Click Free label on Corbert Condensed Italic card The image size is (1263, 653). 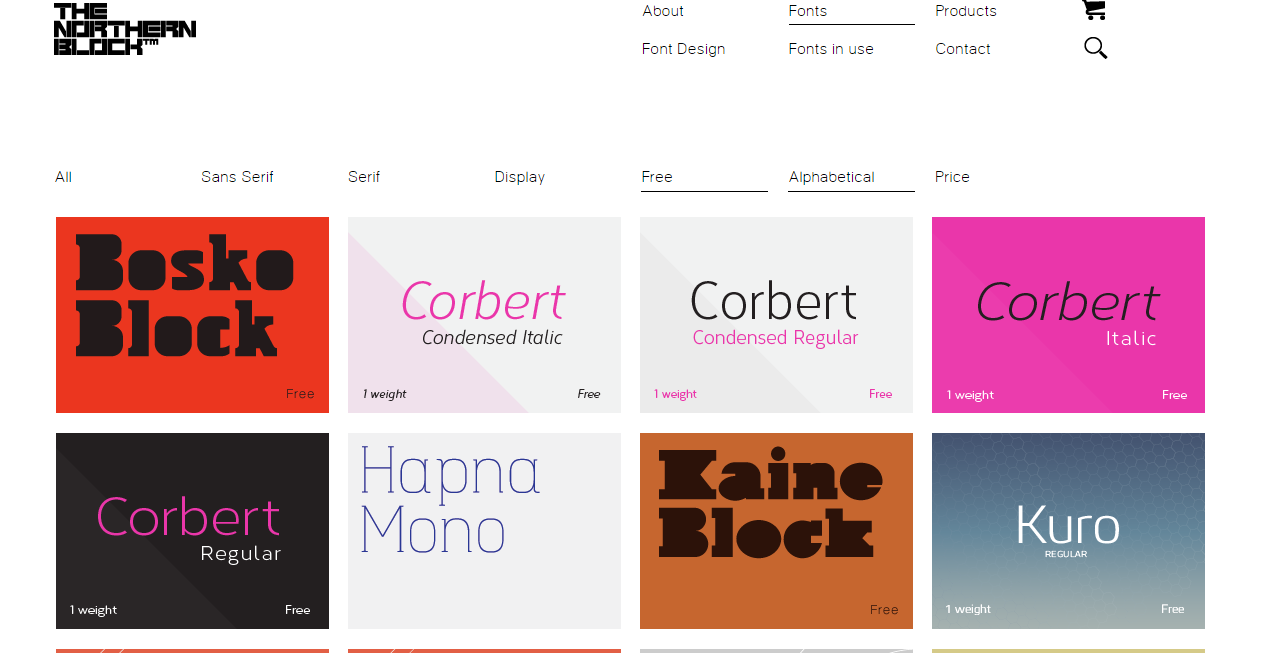[589, 394]
